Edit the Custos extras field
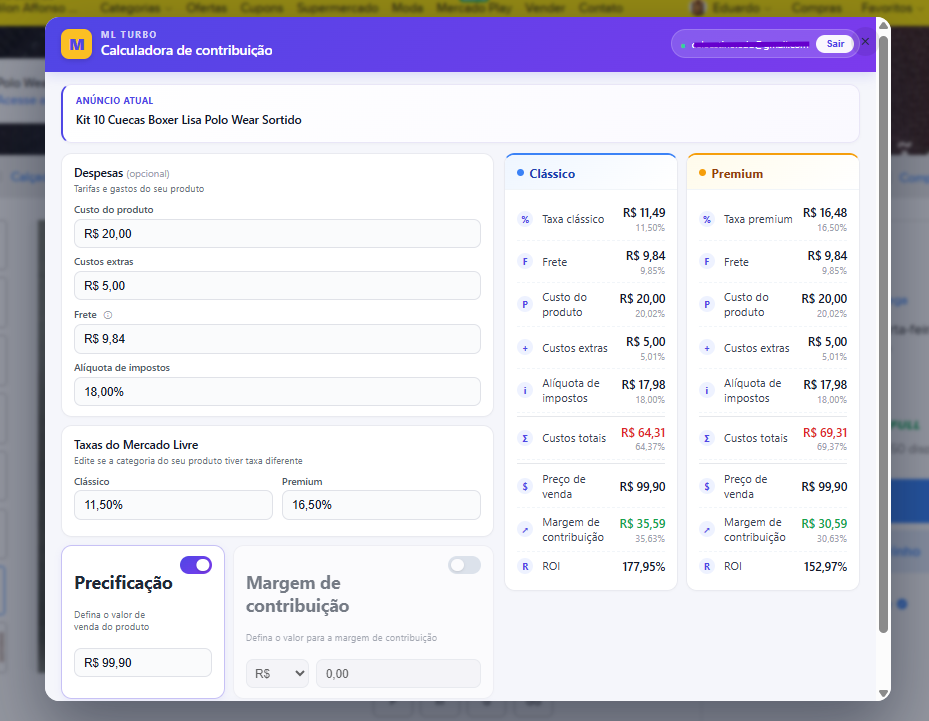 [277, 286]
